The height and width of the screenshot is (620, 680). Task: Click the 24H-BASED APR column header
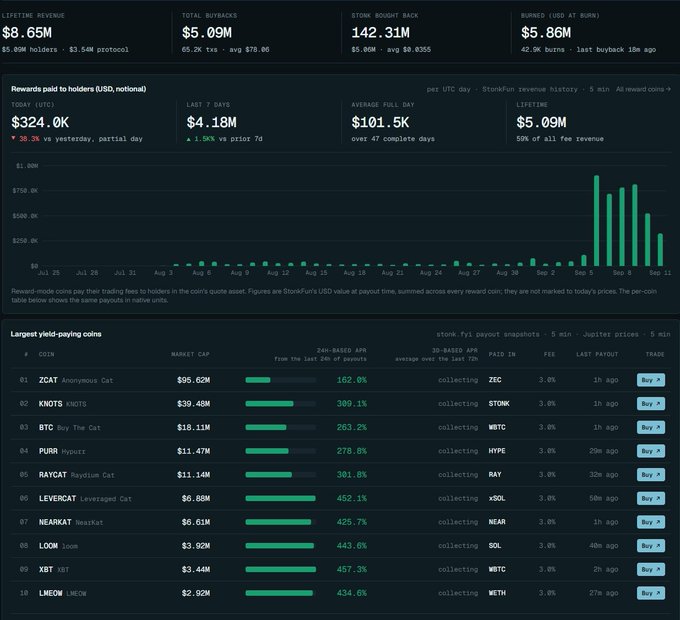pos(341,350)
